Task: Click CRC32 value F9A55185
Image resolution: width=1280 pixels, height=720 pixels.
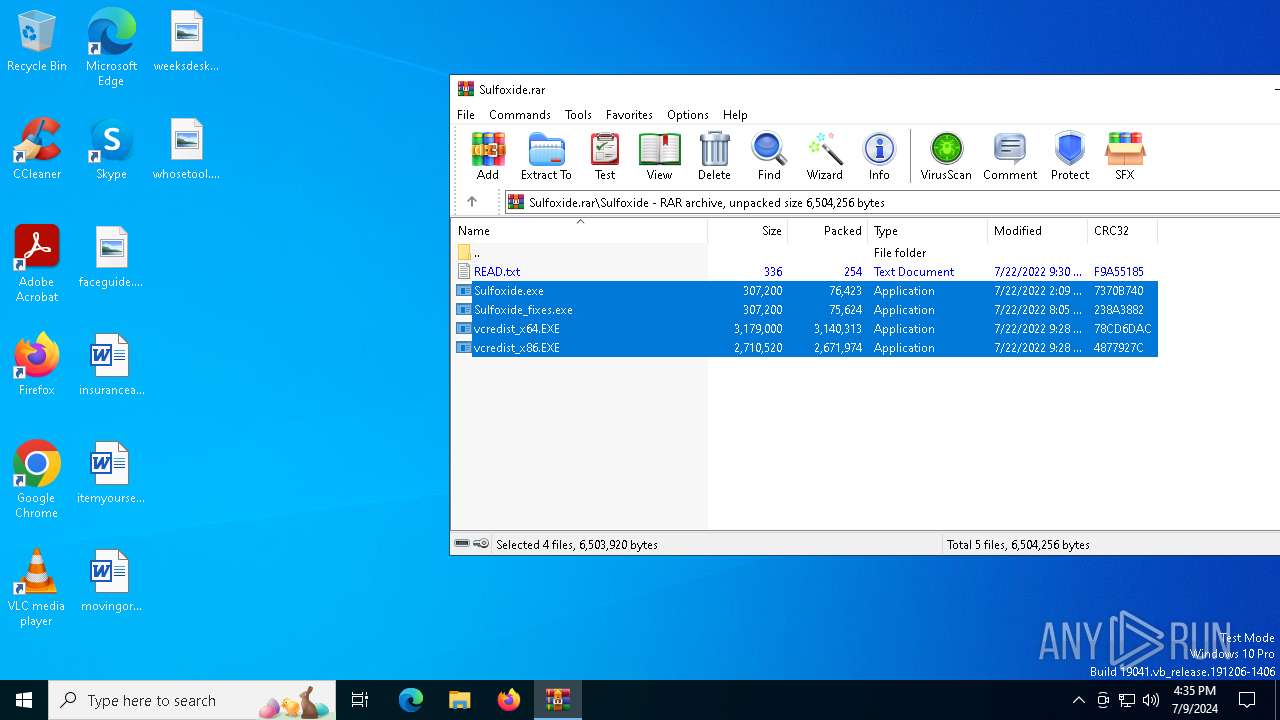Action: [1119, 272]
